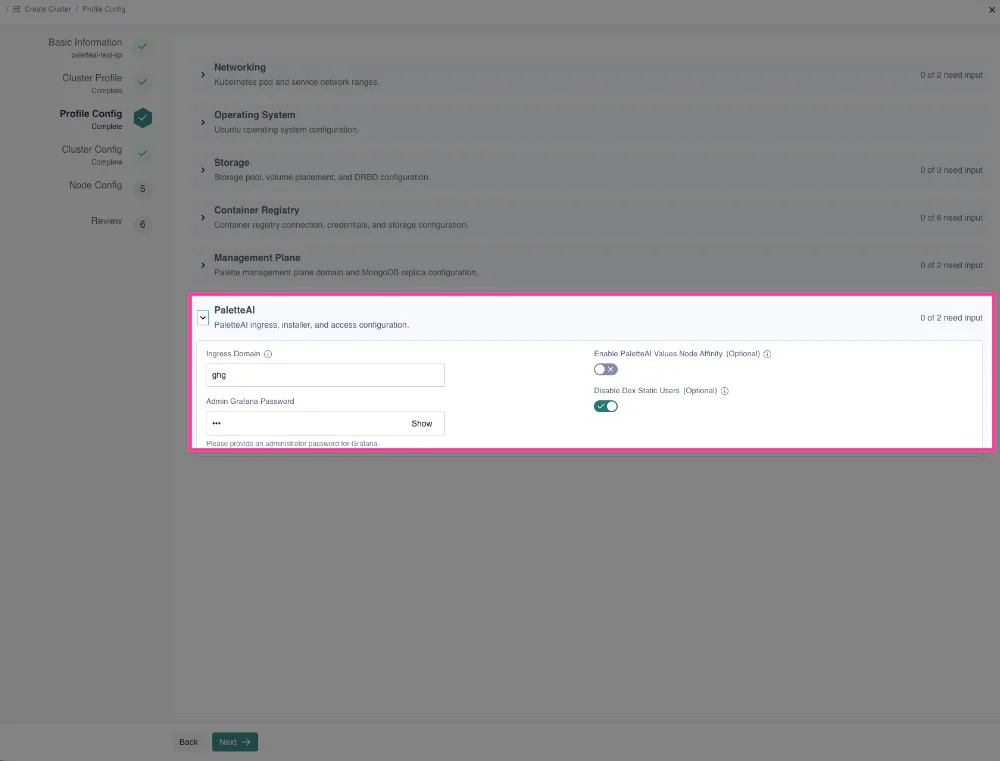Click 'Kubernetes pod and service network ranges' text
Screen dimensions: 1000x761
click(297, 82)
